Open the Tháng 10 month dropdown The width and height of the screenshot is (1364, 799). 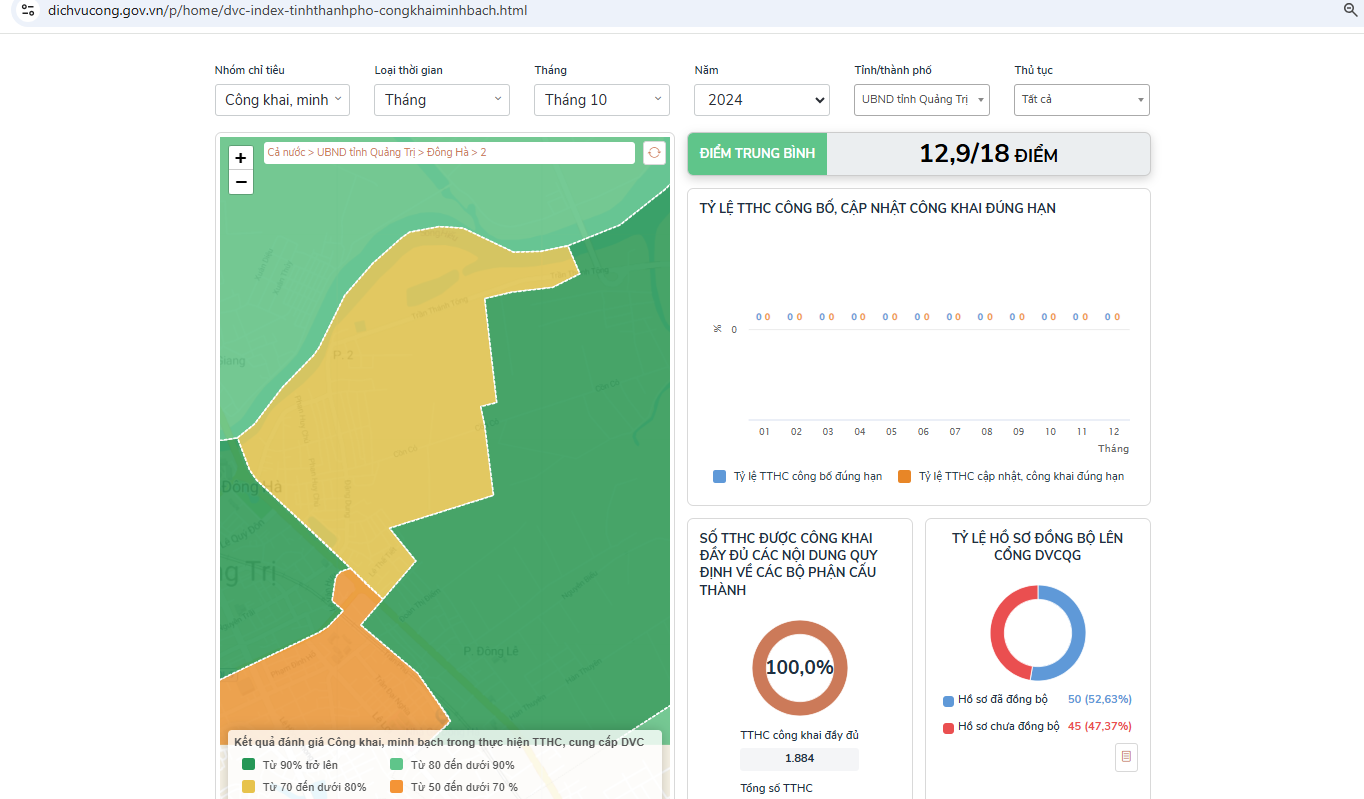(x=602, y=100)
